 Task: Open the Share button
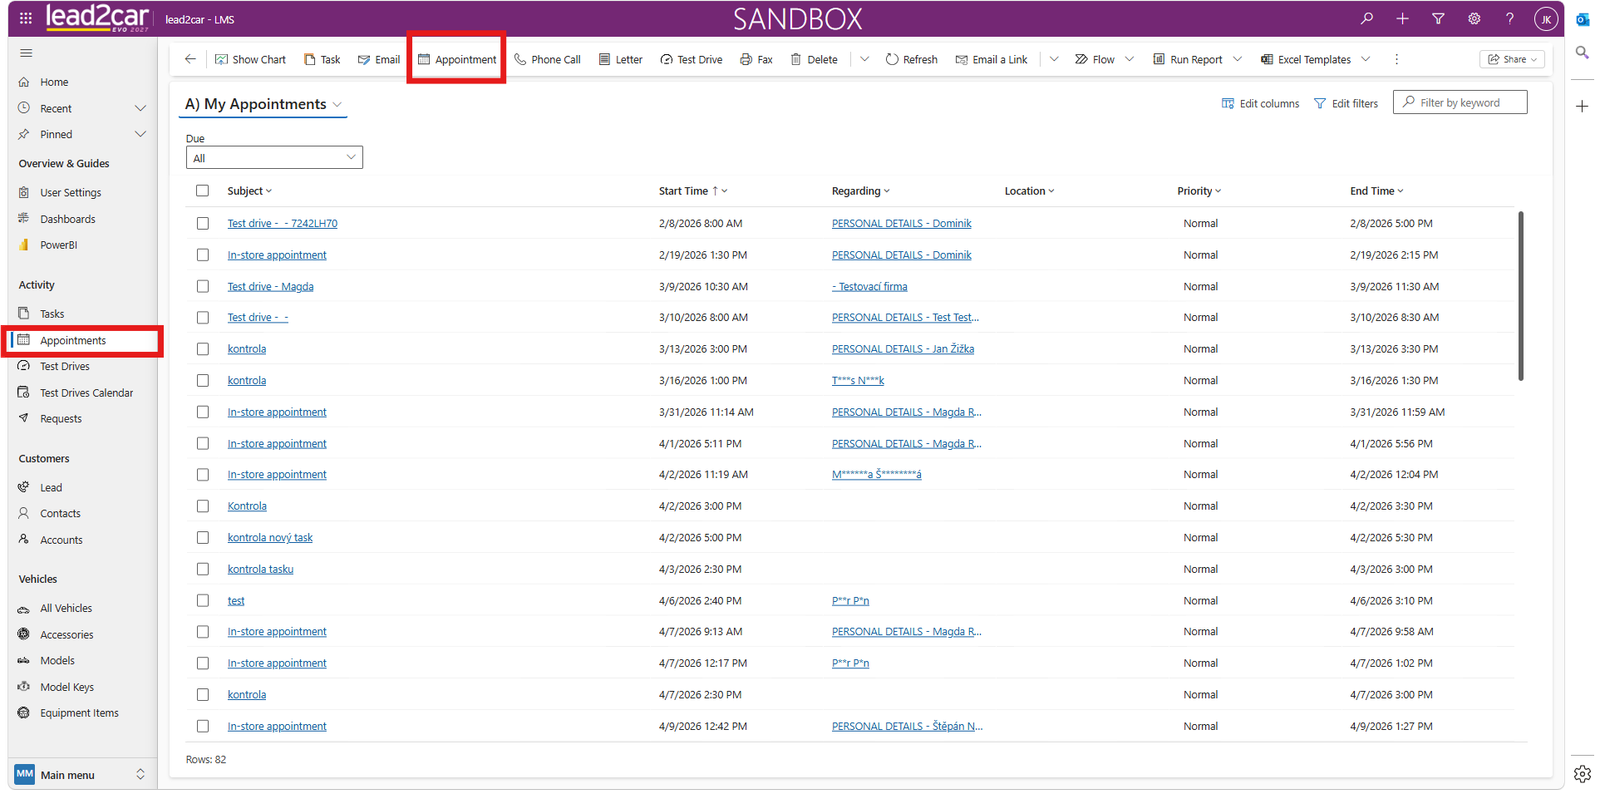click(x=1512, y=59)
